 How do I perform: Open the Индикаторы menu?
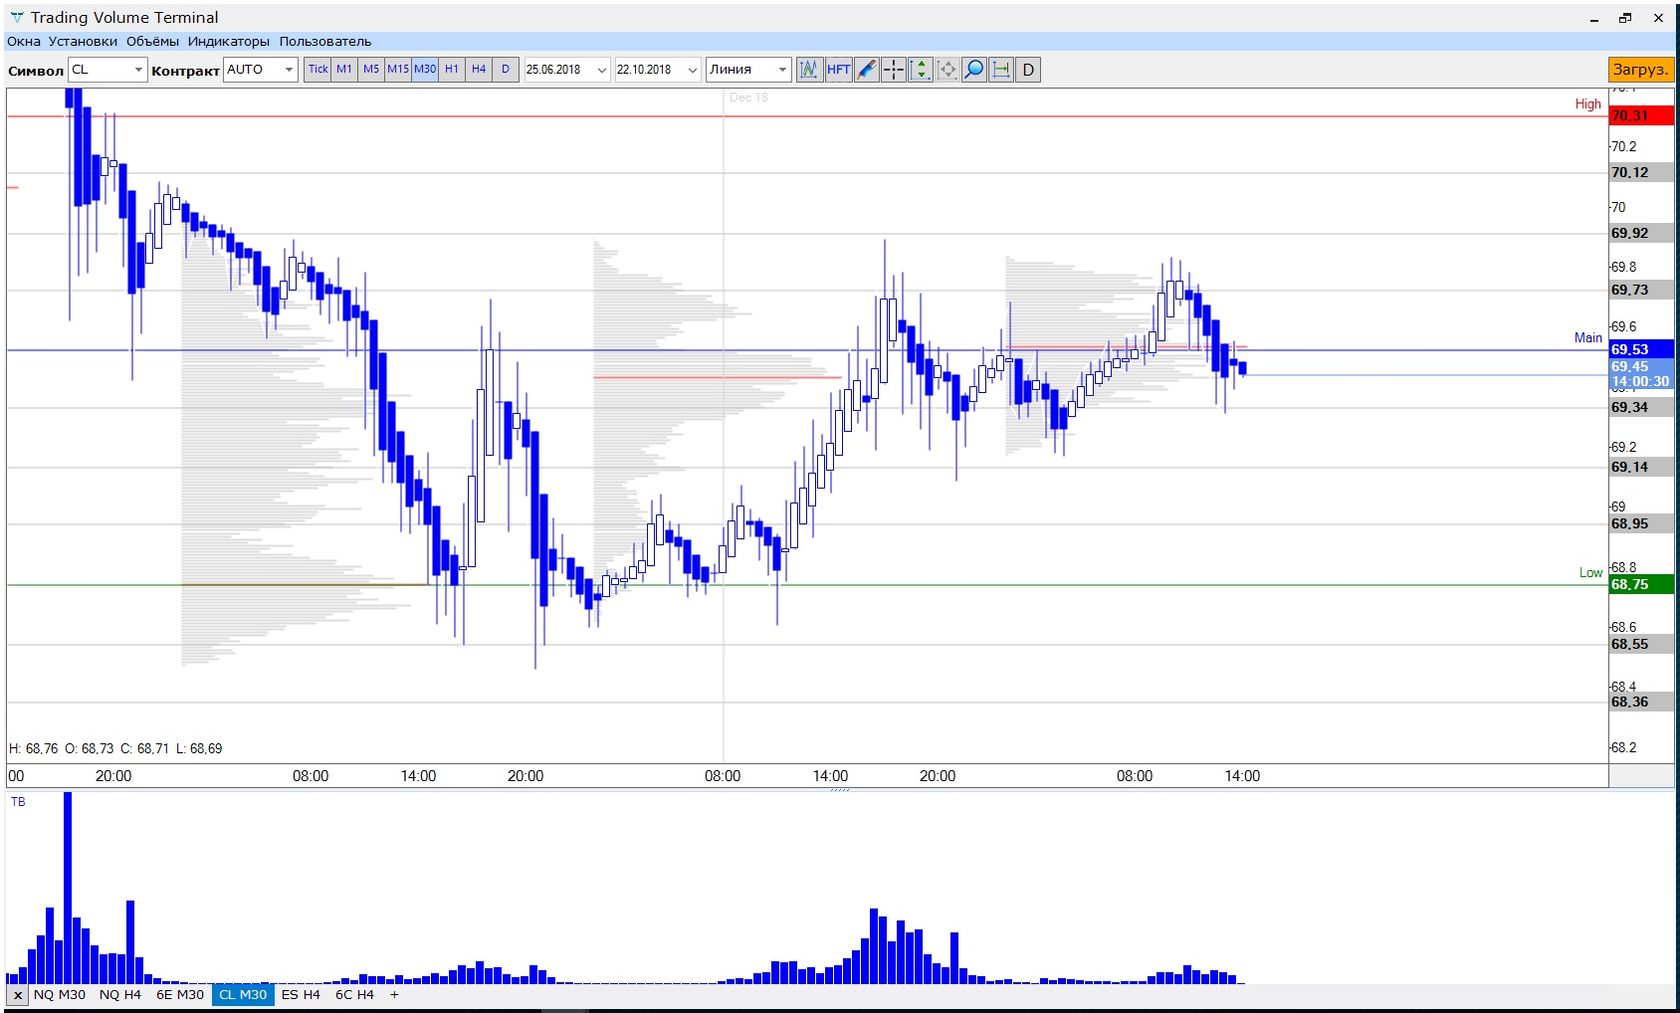229,41
